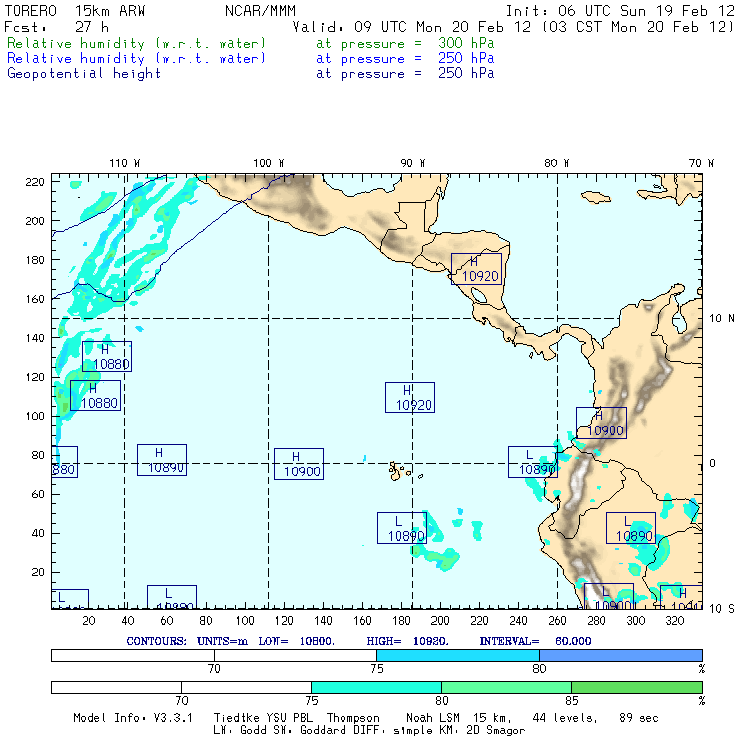Click the H 10920 label over Central America

476,268
